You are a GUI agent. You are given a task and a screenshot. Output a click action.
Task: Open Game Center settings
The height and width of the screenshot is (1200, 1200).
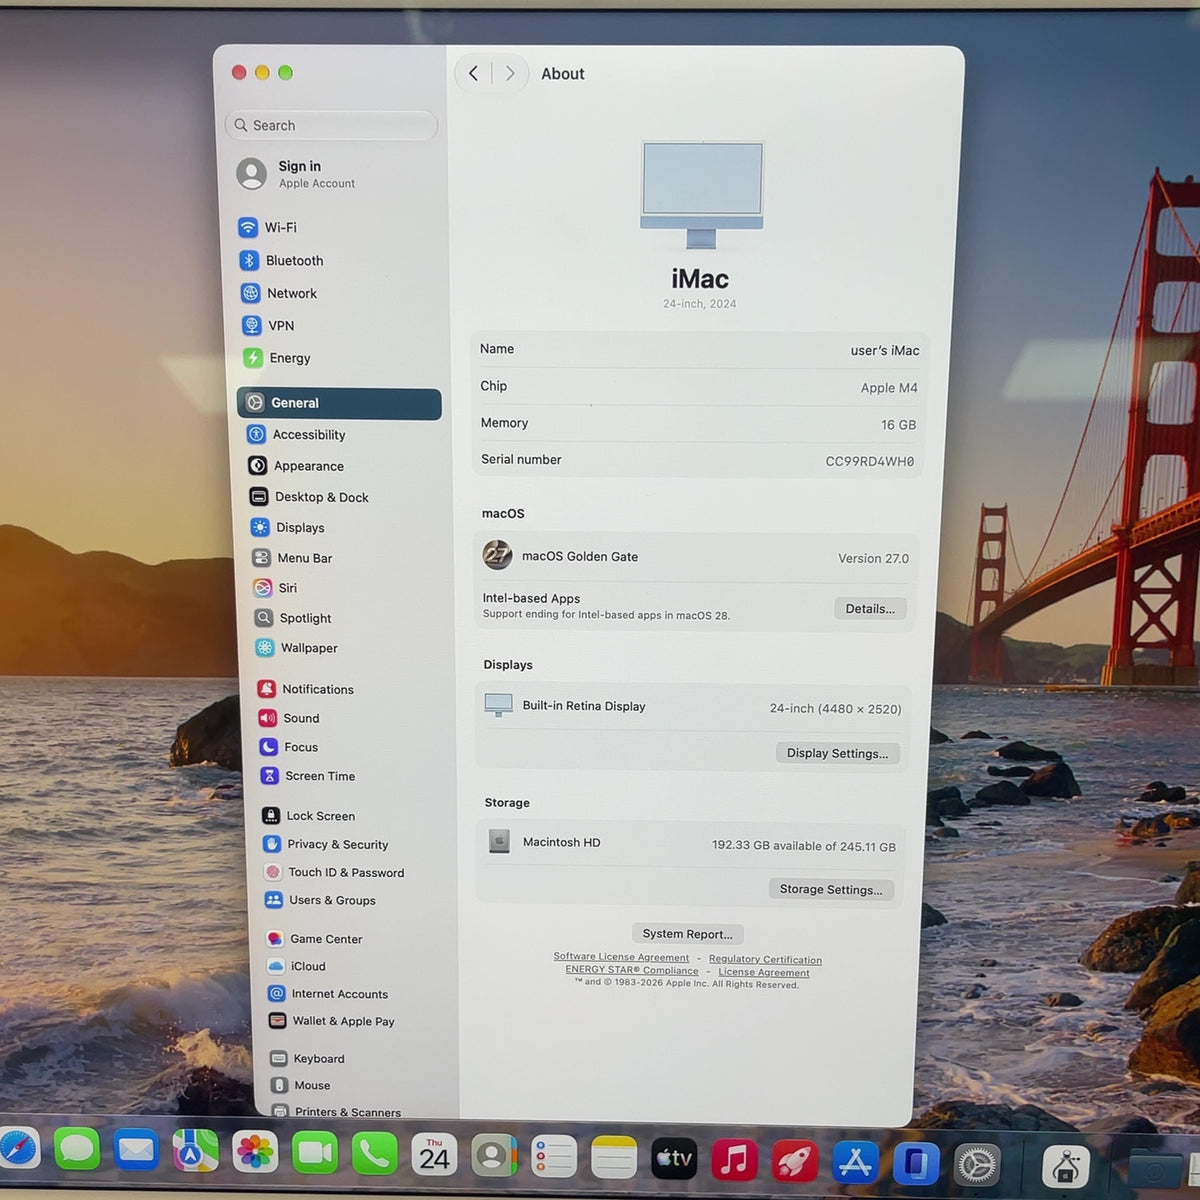tap(314, 939)
